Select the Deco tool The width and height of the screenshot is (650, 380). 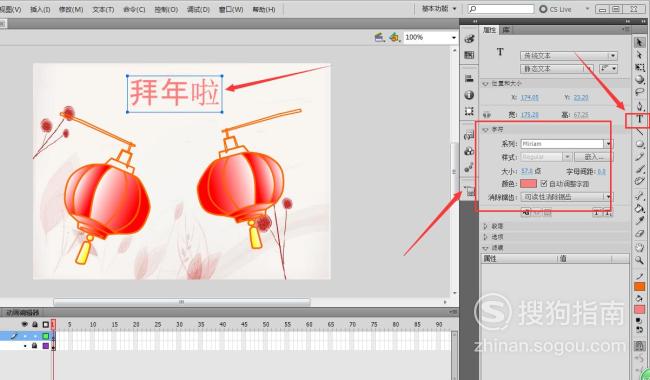[x=639, y=181]
